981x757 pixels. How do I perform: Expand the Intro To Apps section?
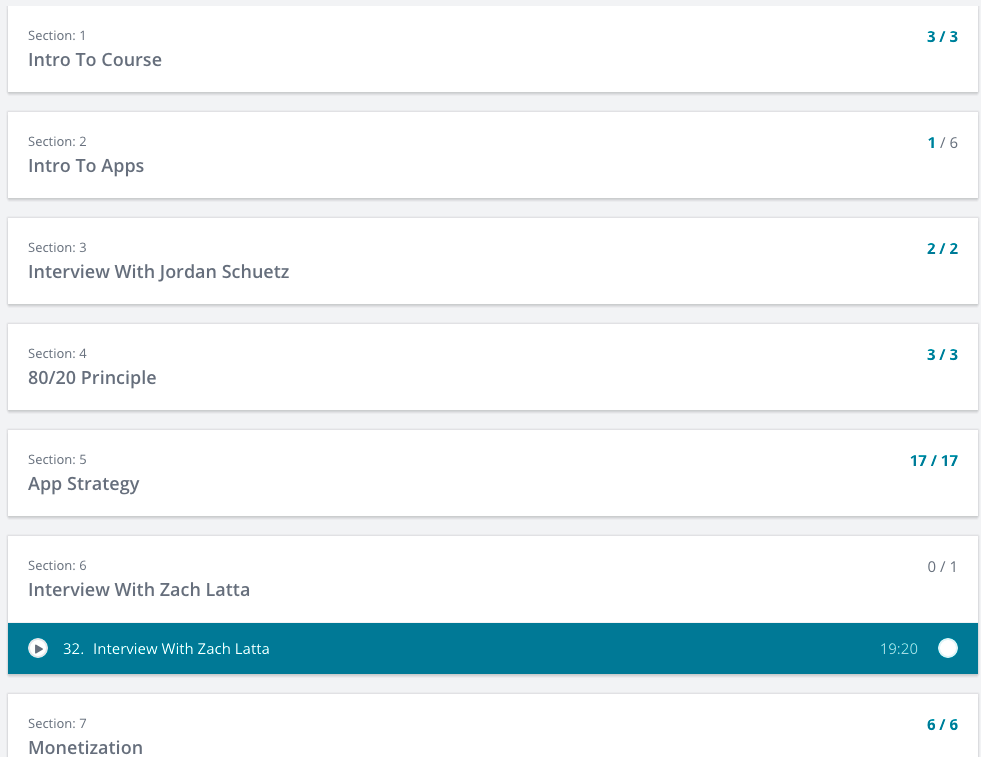click(86, 166)
